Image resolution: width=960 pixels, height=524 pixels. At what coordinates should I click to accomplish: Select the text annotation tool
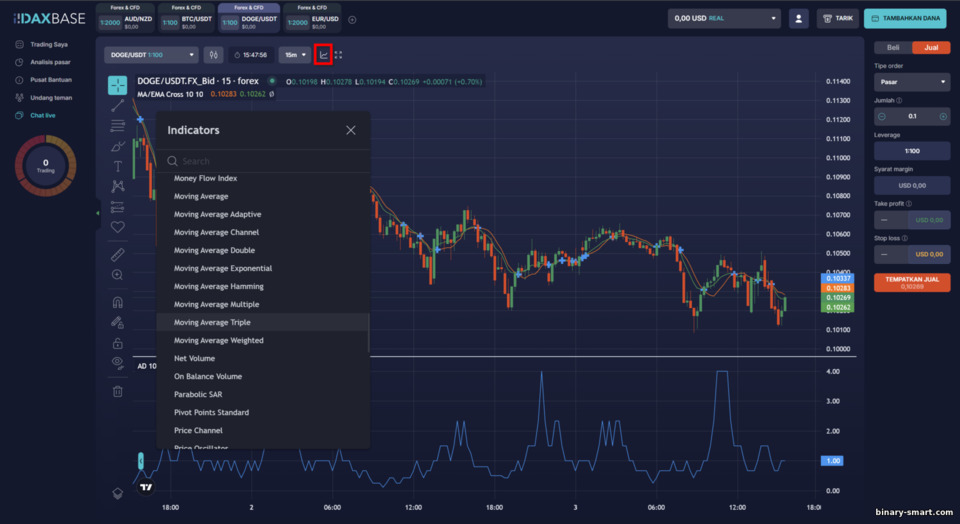coord(118,166)
